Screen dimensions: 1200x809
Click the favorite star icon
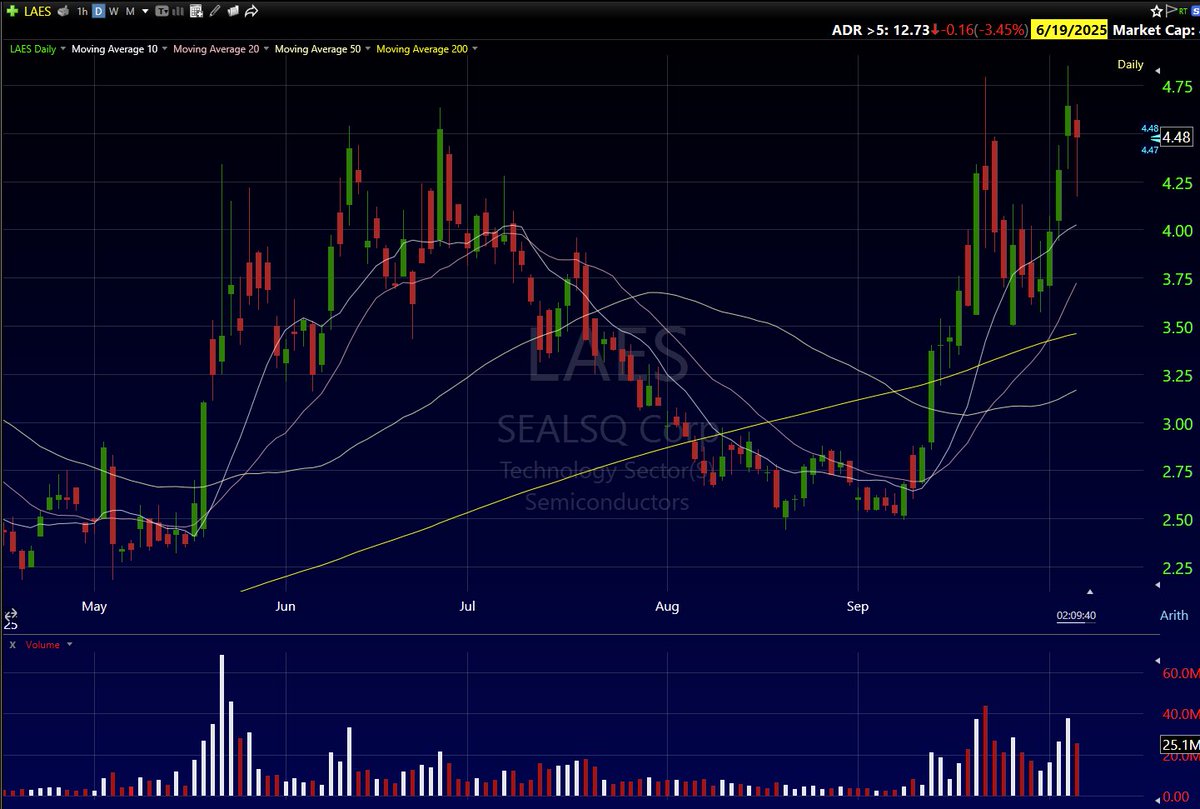(x=1156, y=11)
